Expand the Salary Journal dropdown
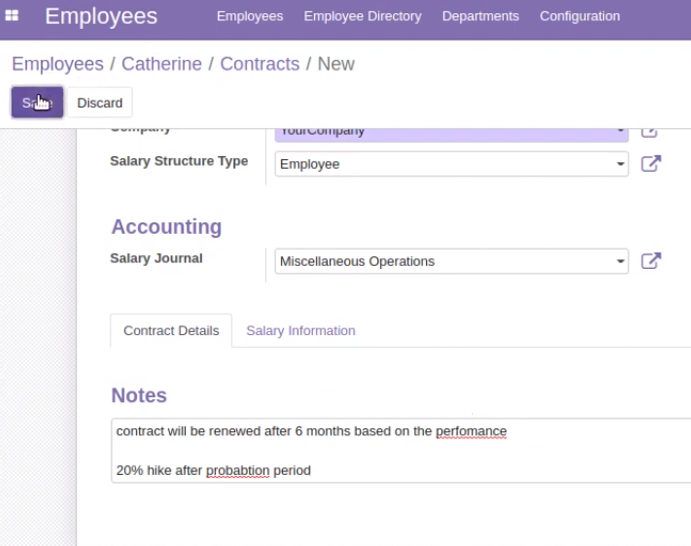Screen dimensions: 691x546 point(620,261)
